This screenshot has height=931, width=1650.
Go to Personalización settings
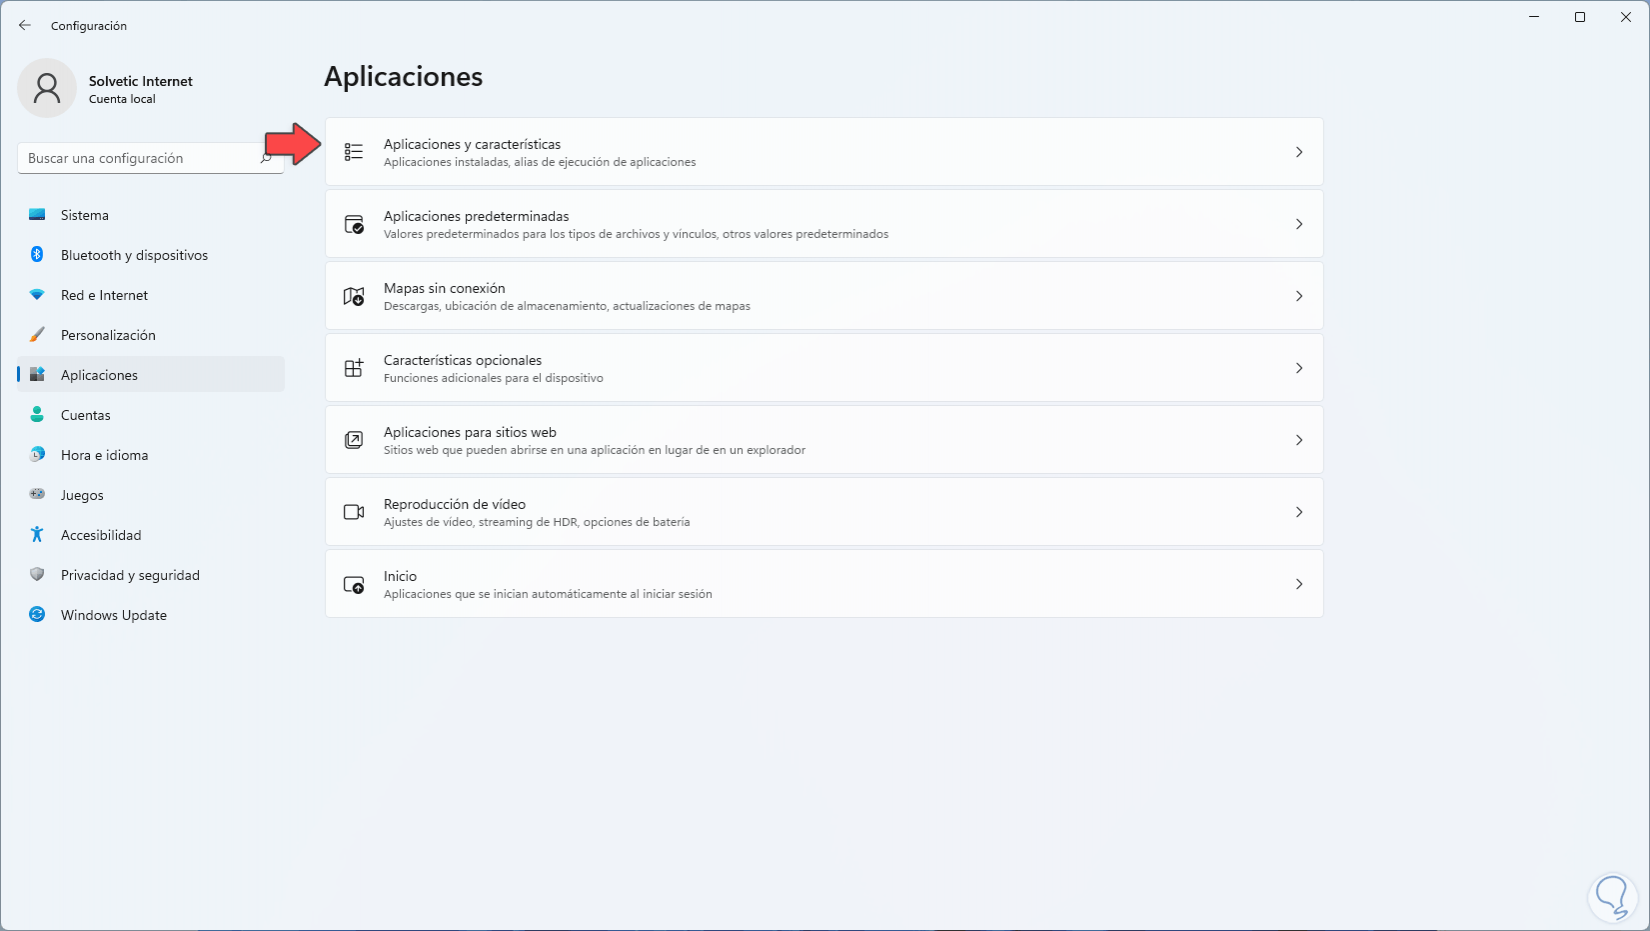click(108, 335)
